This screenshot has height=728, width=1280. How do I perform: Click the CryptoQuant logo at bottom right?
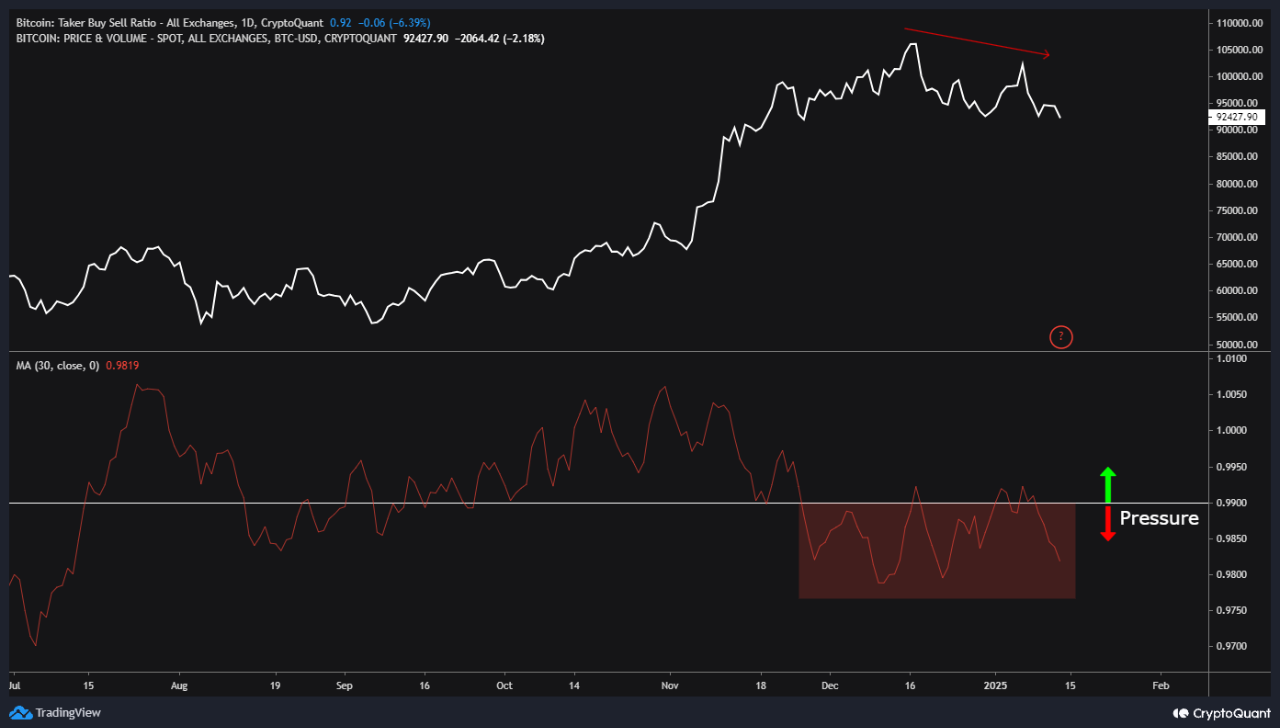coord(1221,713)
